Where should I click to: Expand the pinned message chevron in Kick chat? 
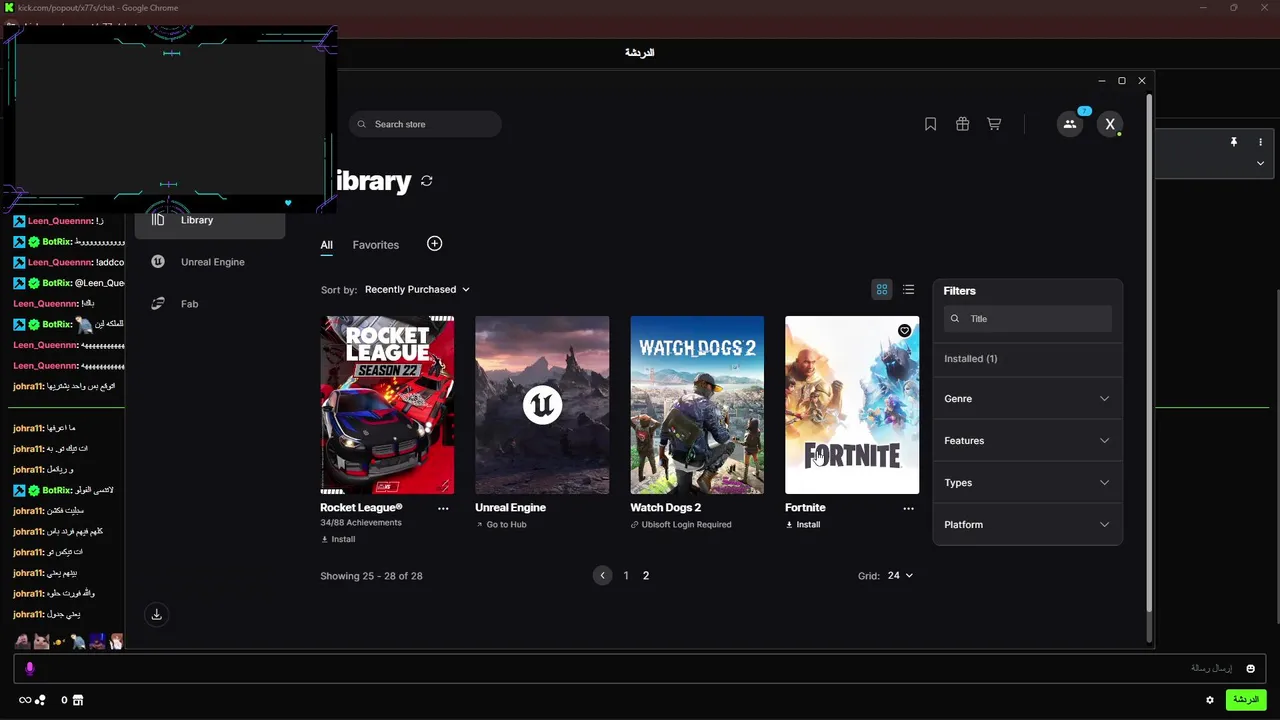point(1260,163)
